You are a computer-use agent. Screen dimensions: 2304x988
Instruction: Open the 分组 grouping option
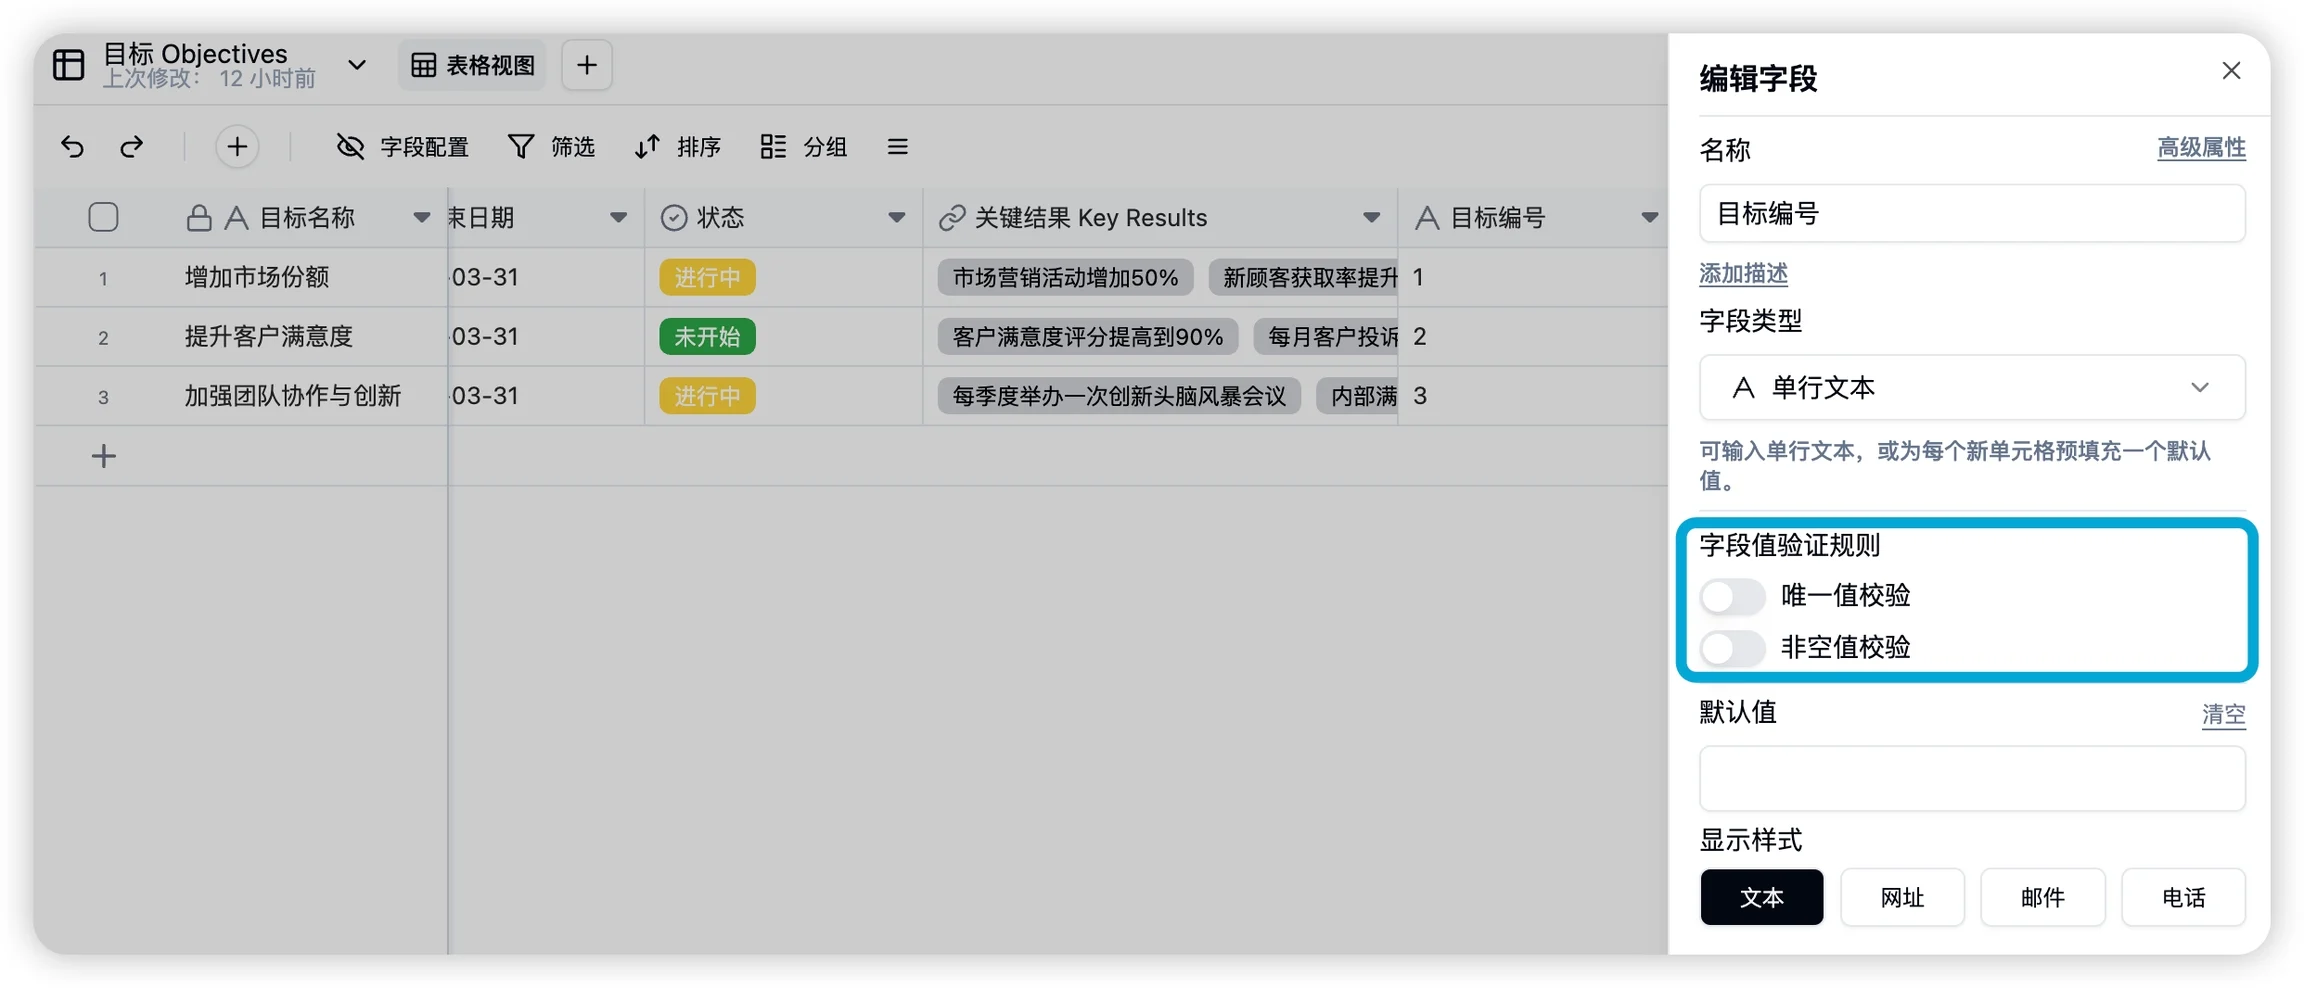coord(803,147)
